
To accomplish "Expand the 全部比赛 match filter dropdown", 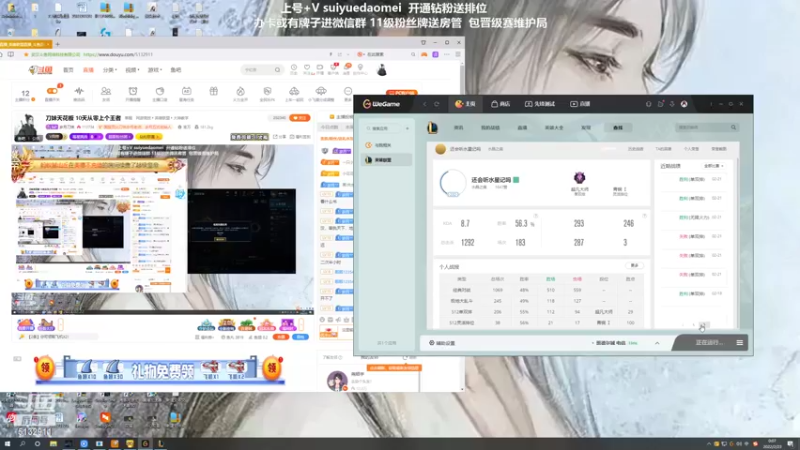I will (x=713, y=166).
